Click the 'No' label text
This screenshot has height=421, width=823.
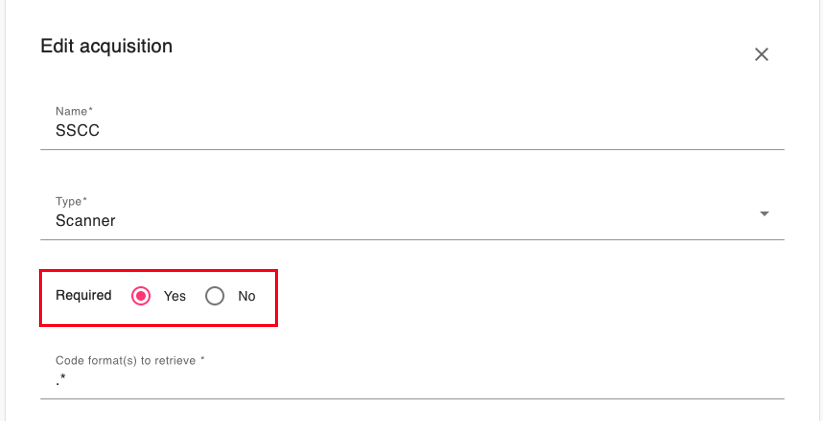tap(247, 296)
